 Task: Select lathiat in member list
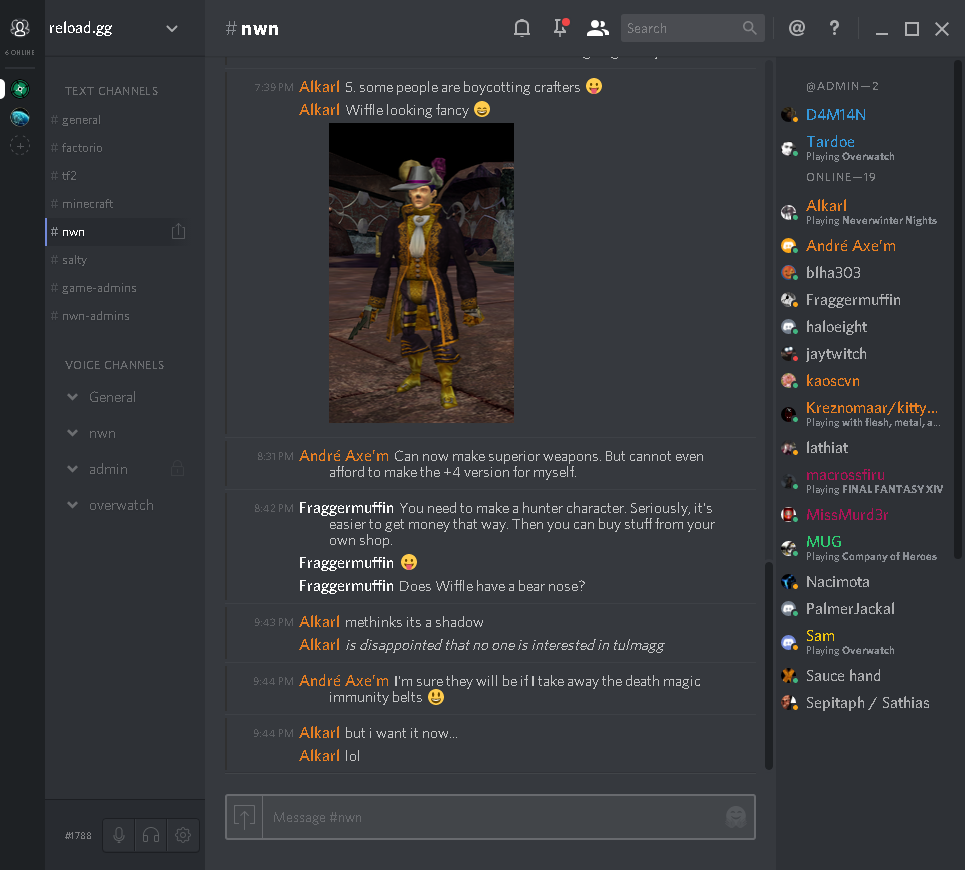click(865, 447)
